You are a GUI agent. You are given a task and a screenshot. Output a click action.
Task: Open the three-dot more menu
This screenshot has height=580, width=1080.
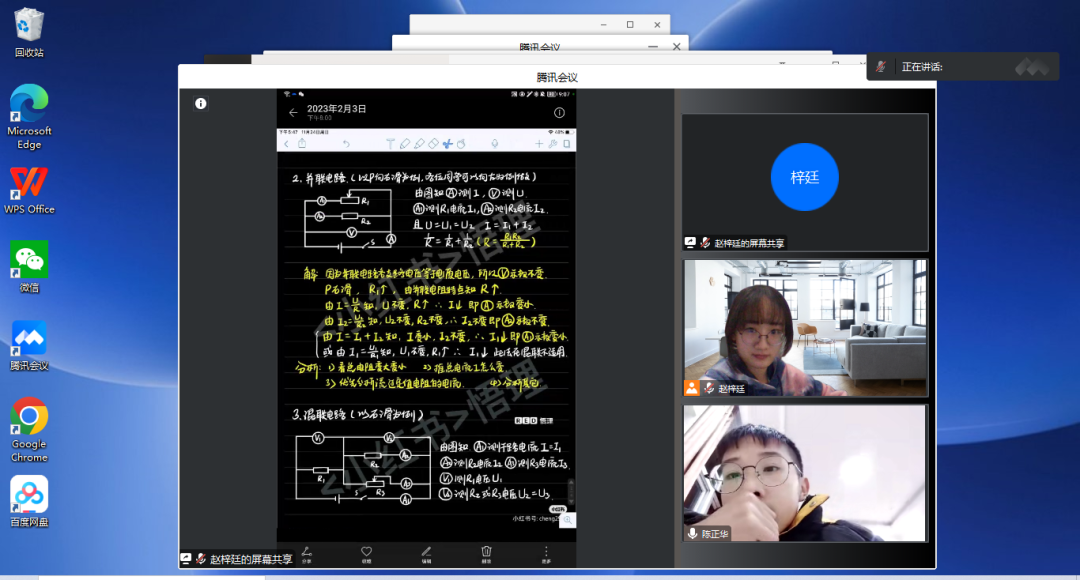click(x=546, y=552)
